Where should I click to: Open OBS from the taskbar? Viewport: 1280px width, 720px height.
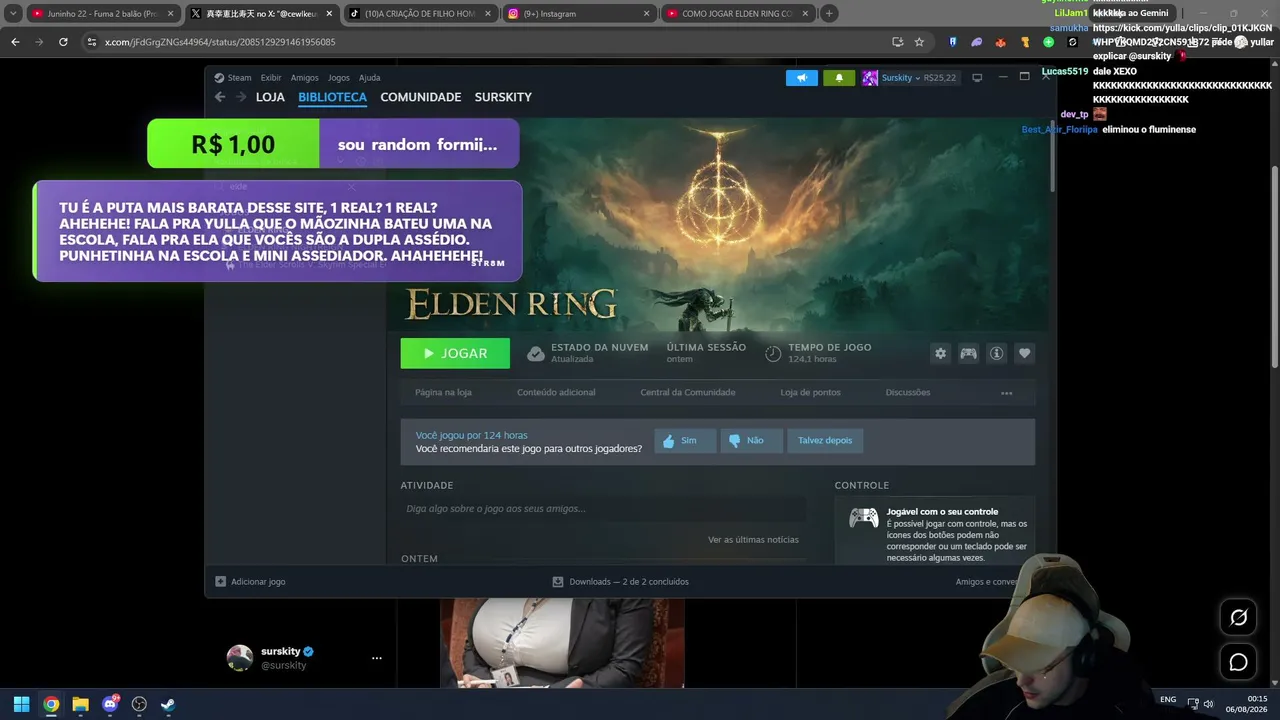[x=139, y=704]
